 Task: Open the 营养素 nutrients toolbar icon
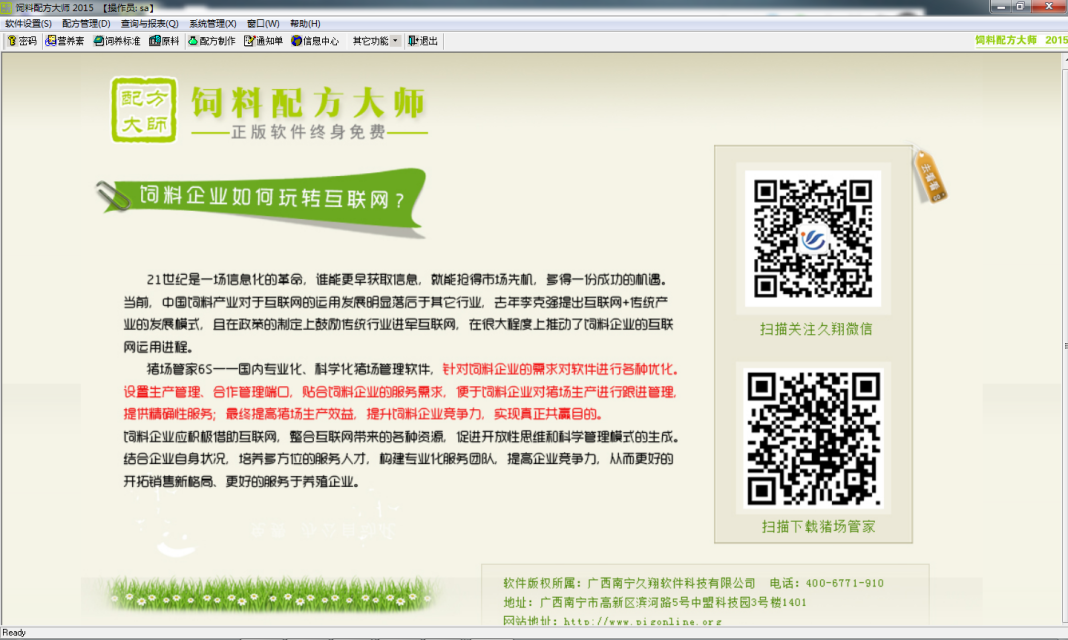65,41
